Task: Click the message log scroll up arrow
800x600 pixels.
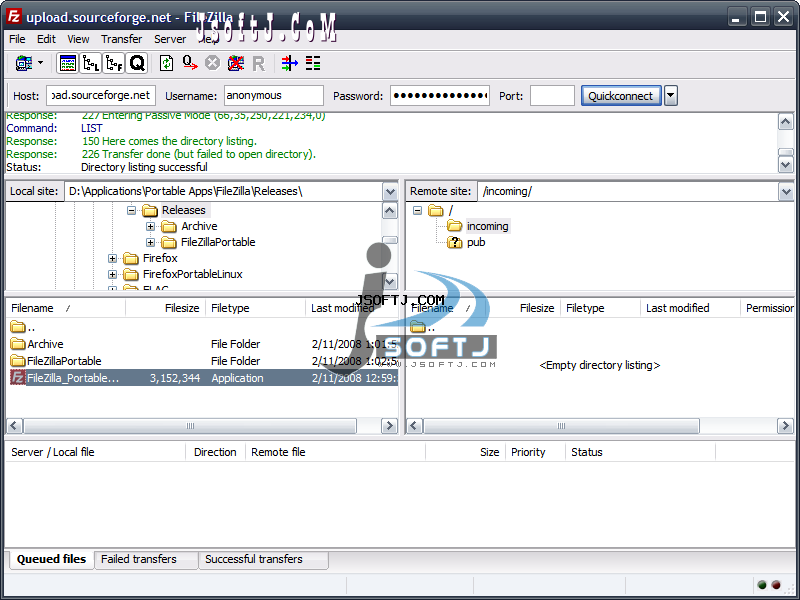Action: tap(786, 122)
